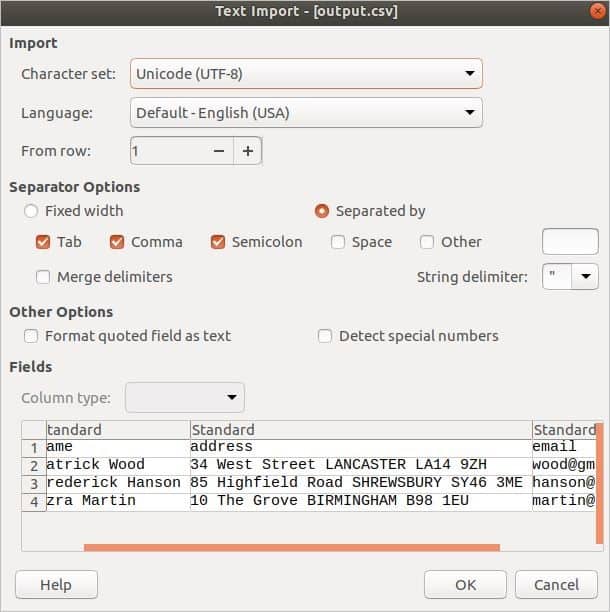The height and width of the screenshot is (612, 610).
Task: Decrease From row value with minus button
Action: pos(219,151)
